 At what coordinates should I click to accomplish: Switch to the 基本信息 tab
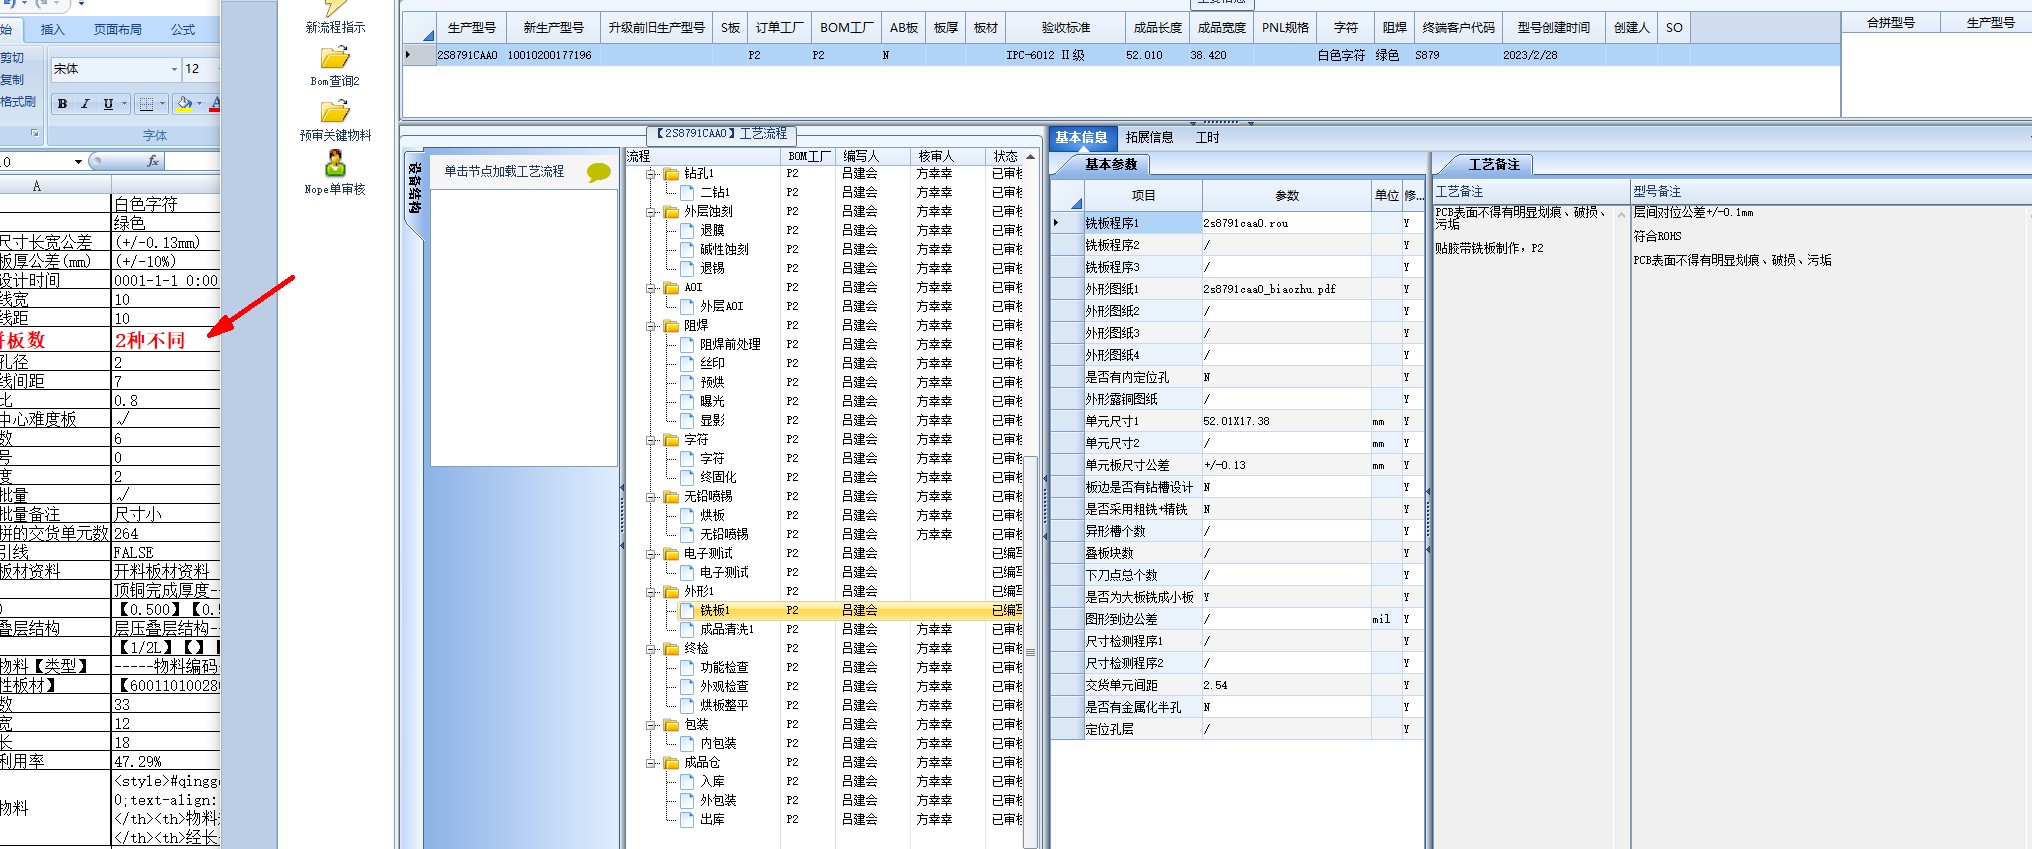[x=1081, y=138]
